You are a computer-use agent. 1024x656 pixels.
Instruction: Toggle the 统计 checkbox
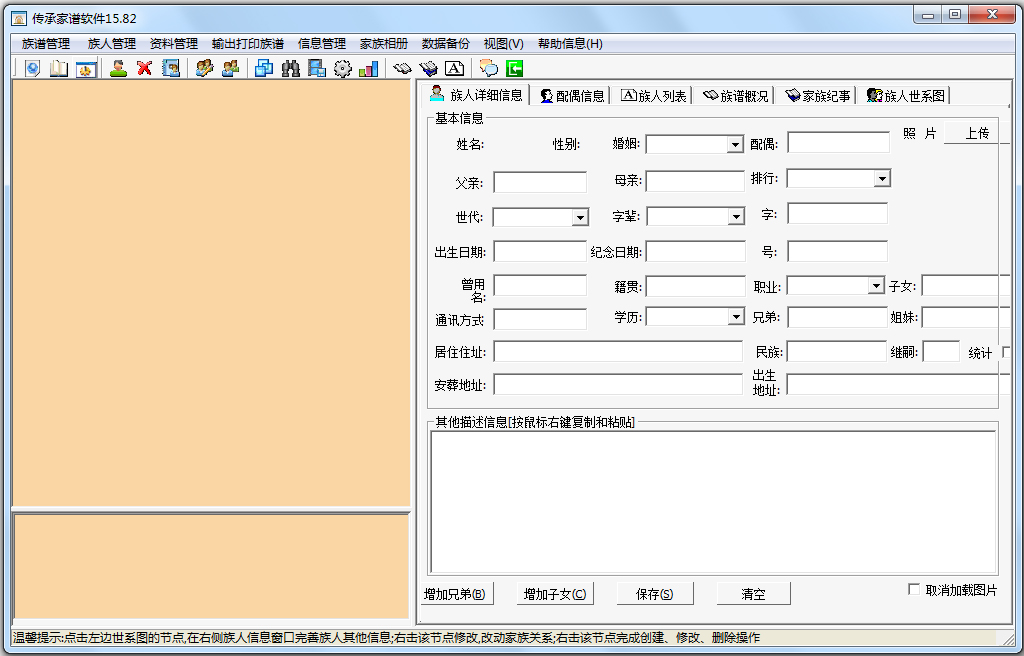click(1006, 352)
